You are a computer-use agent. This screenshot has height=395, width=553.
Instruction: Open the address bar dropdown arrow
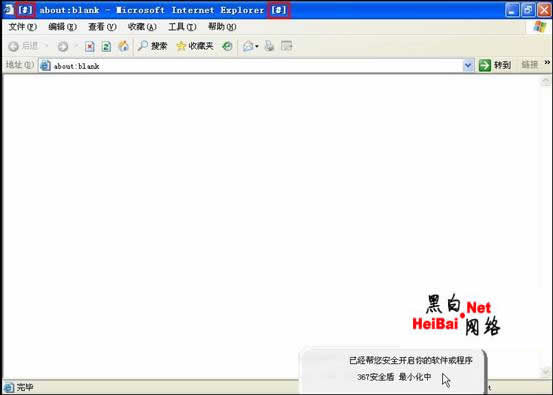468,65
